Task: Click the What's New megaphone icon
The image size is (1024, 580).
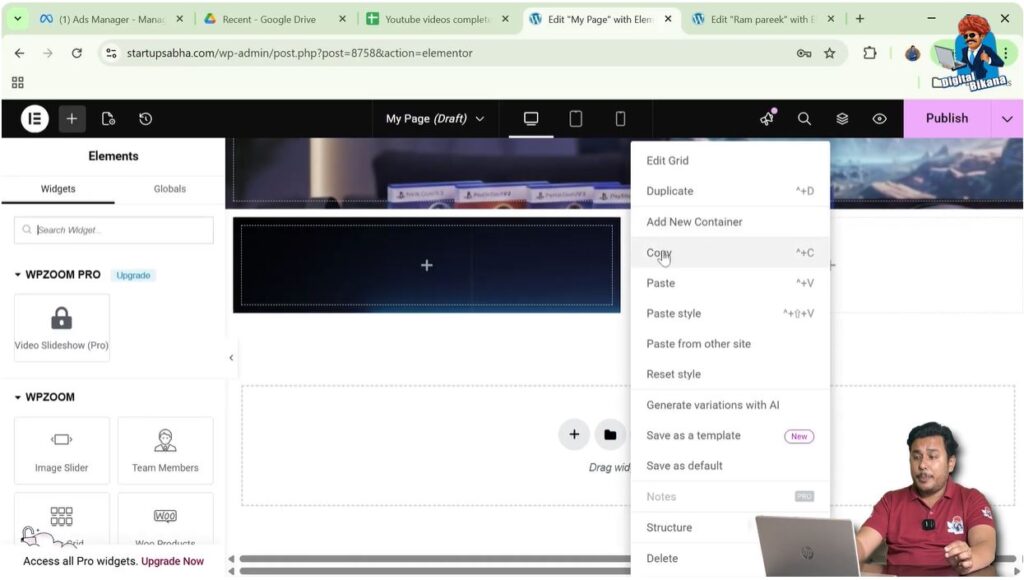Action: pos(767,119)
